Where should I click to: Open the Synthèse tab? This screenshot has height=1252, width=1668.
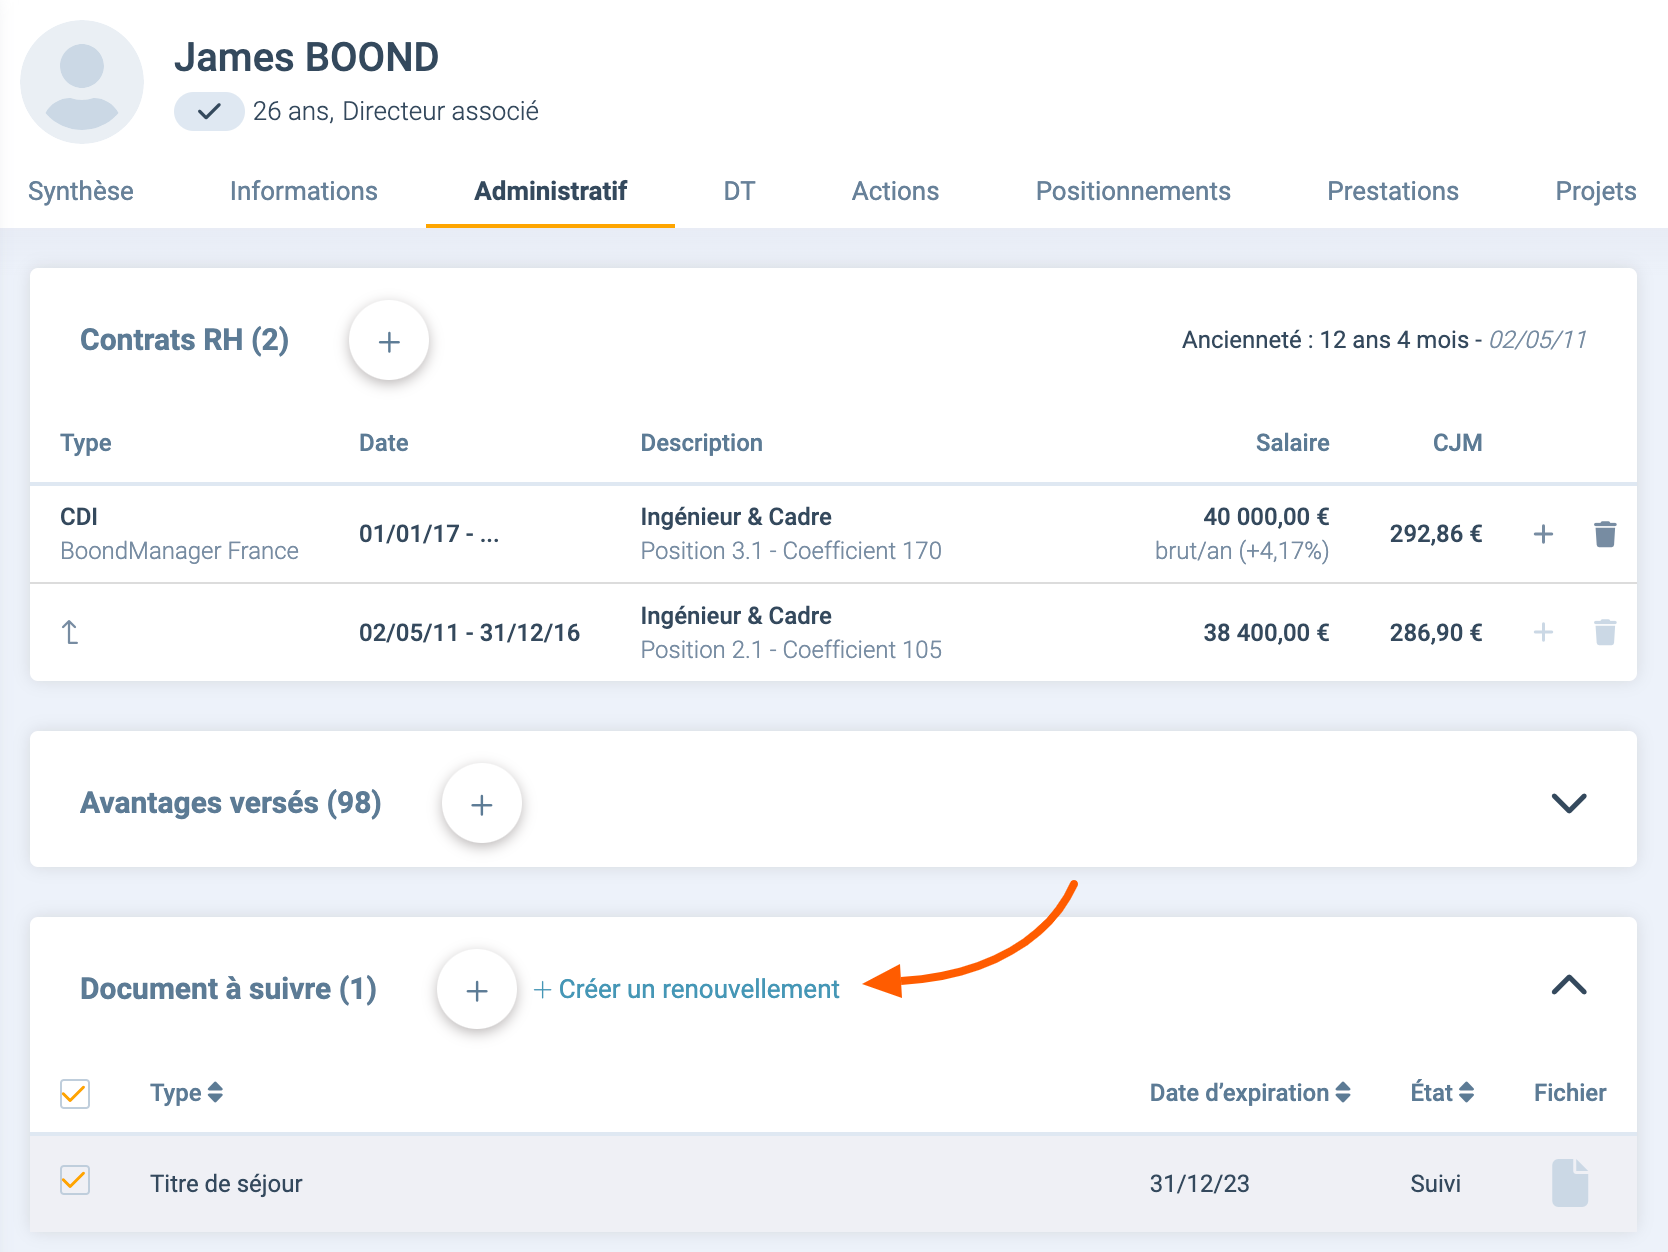(81, 191)
